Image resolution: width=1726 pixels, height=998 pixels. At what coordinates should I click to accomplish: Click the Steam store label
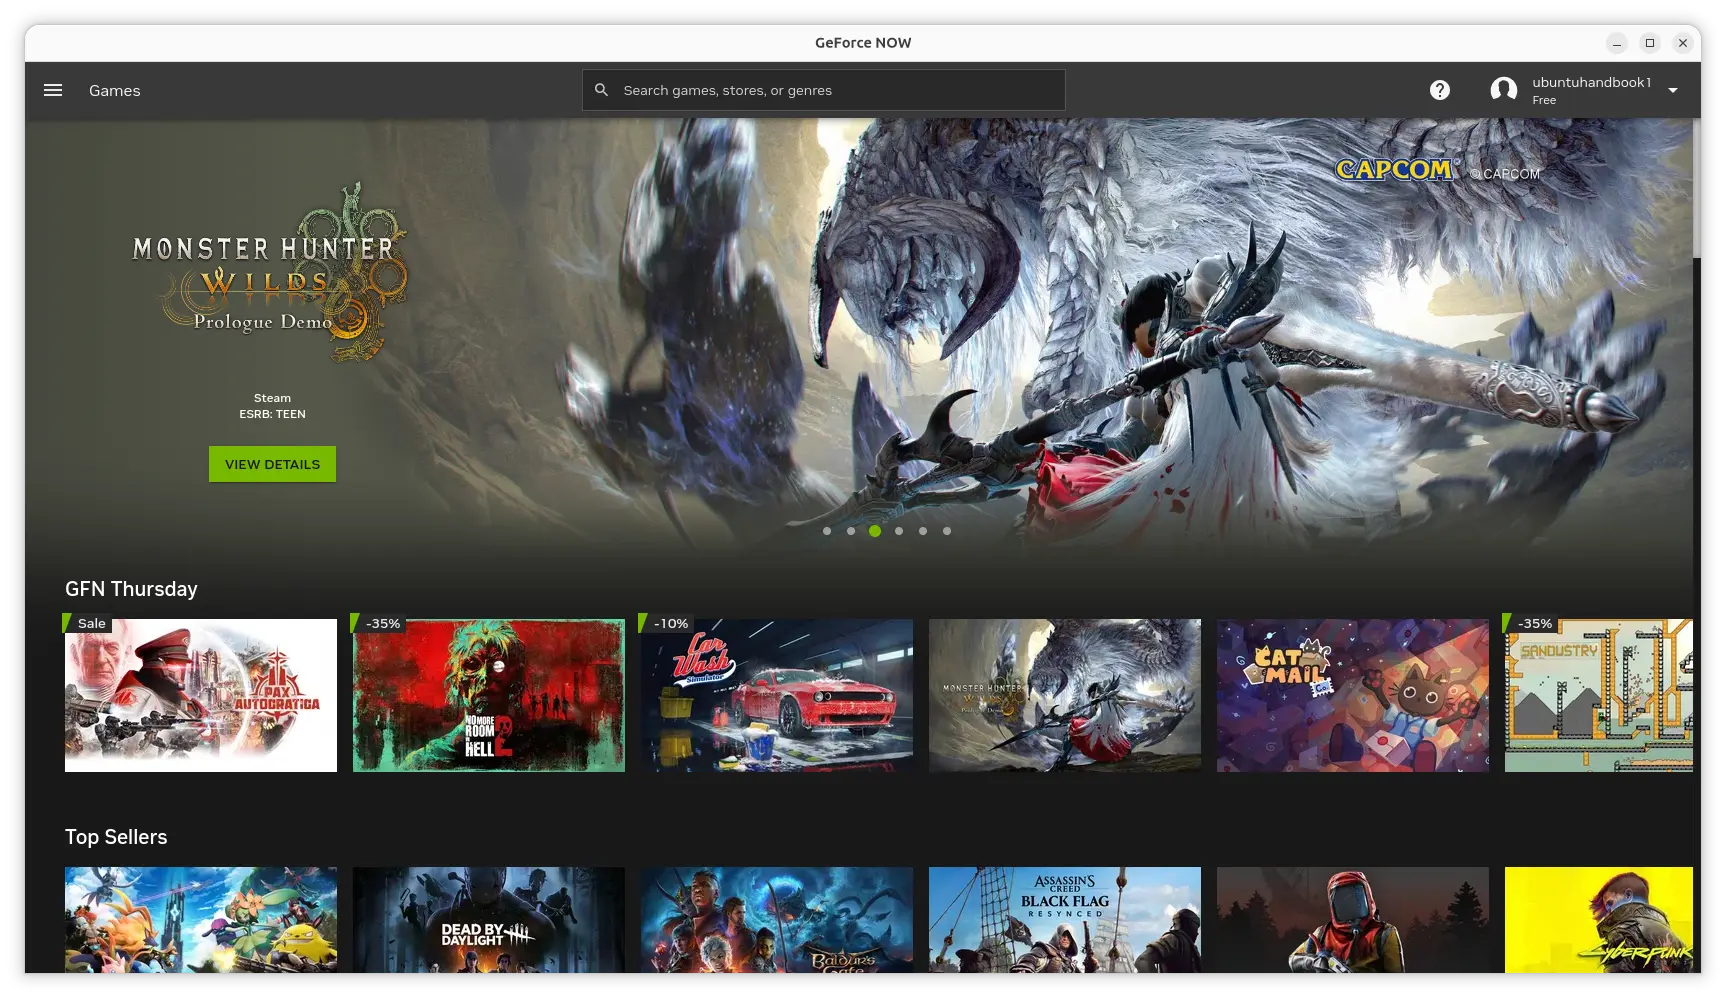click(x=272, y=398)
